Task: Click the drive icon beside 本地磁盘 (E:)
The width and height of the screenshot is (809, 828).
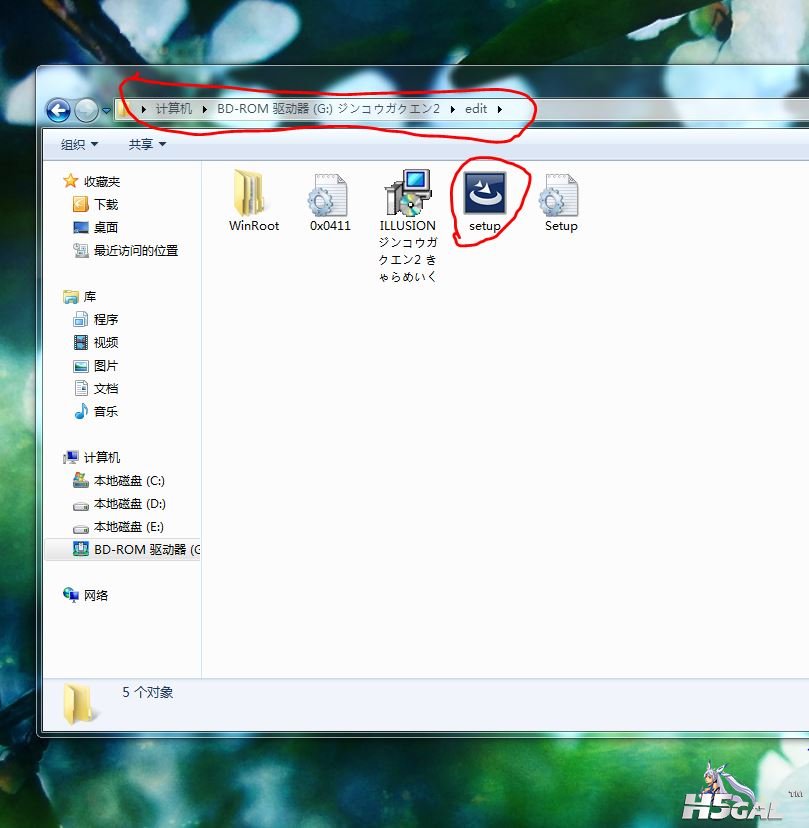Action: point(81,529)
